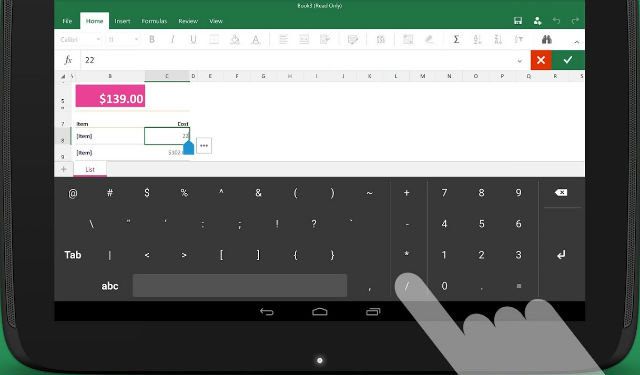Tap the backspace key on the keyboard
Viewport: 640px width, 375px height.
[561, 193]
